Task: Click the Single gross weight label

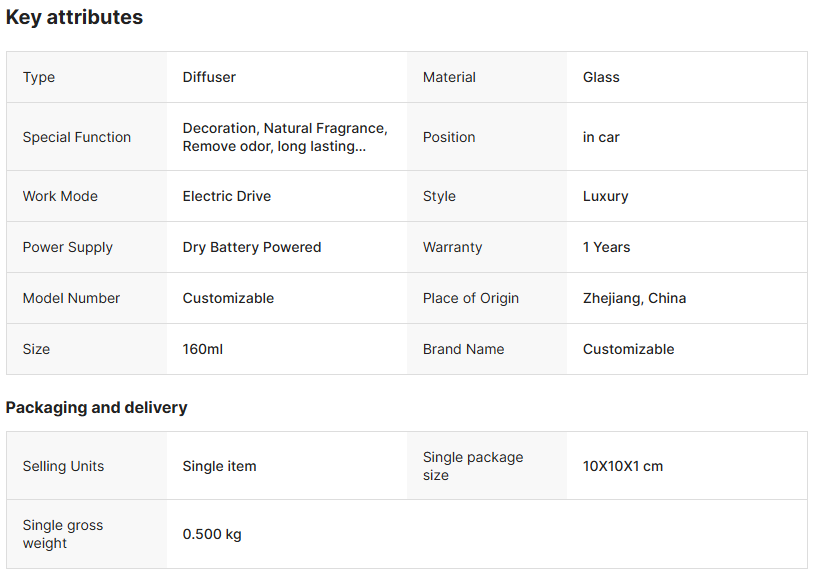Action: point(63,534)
